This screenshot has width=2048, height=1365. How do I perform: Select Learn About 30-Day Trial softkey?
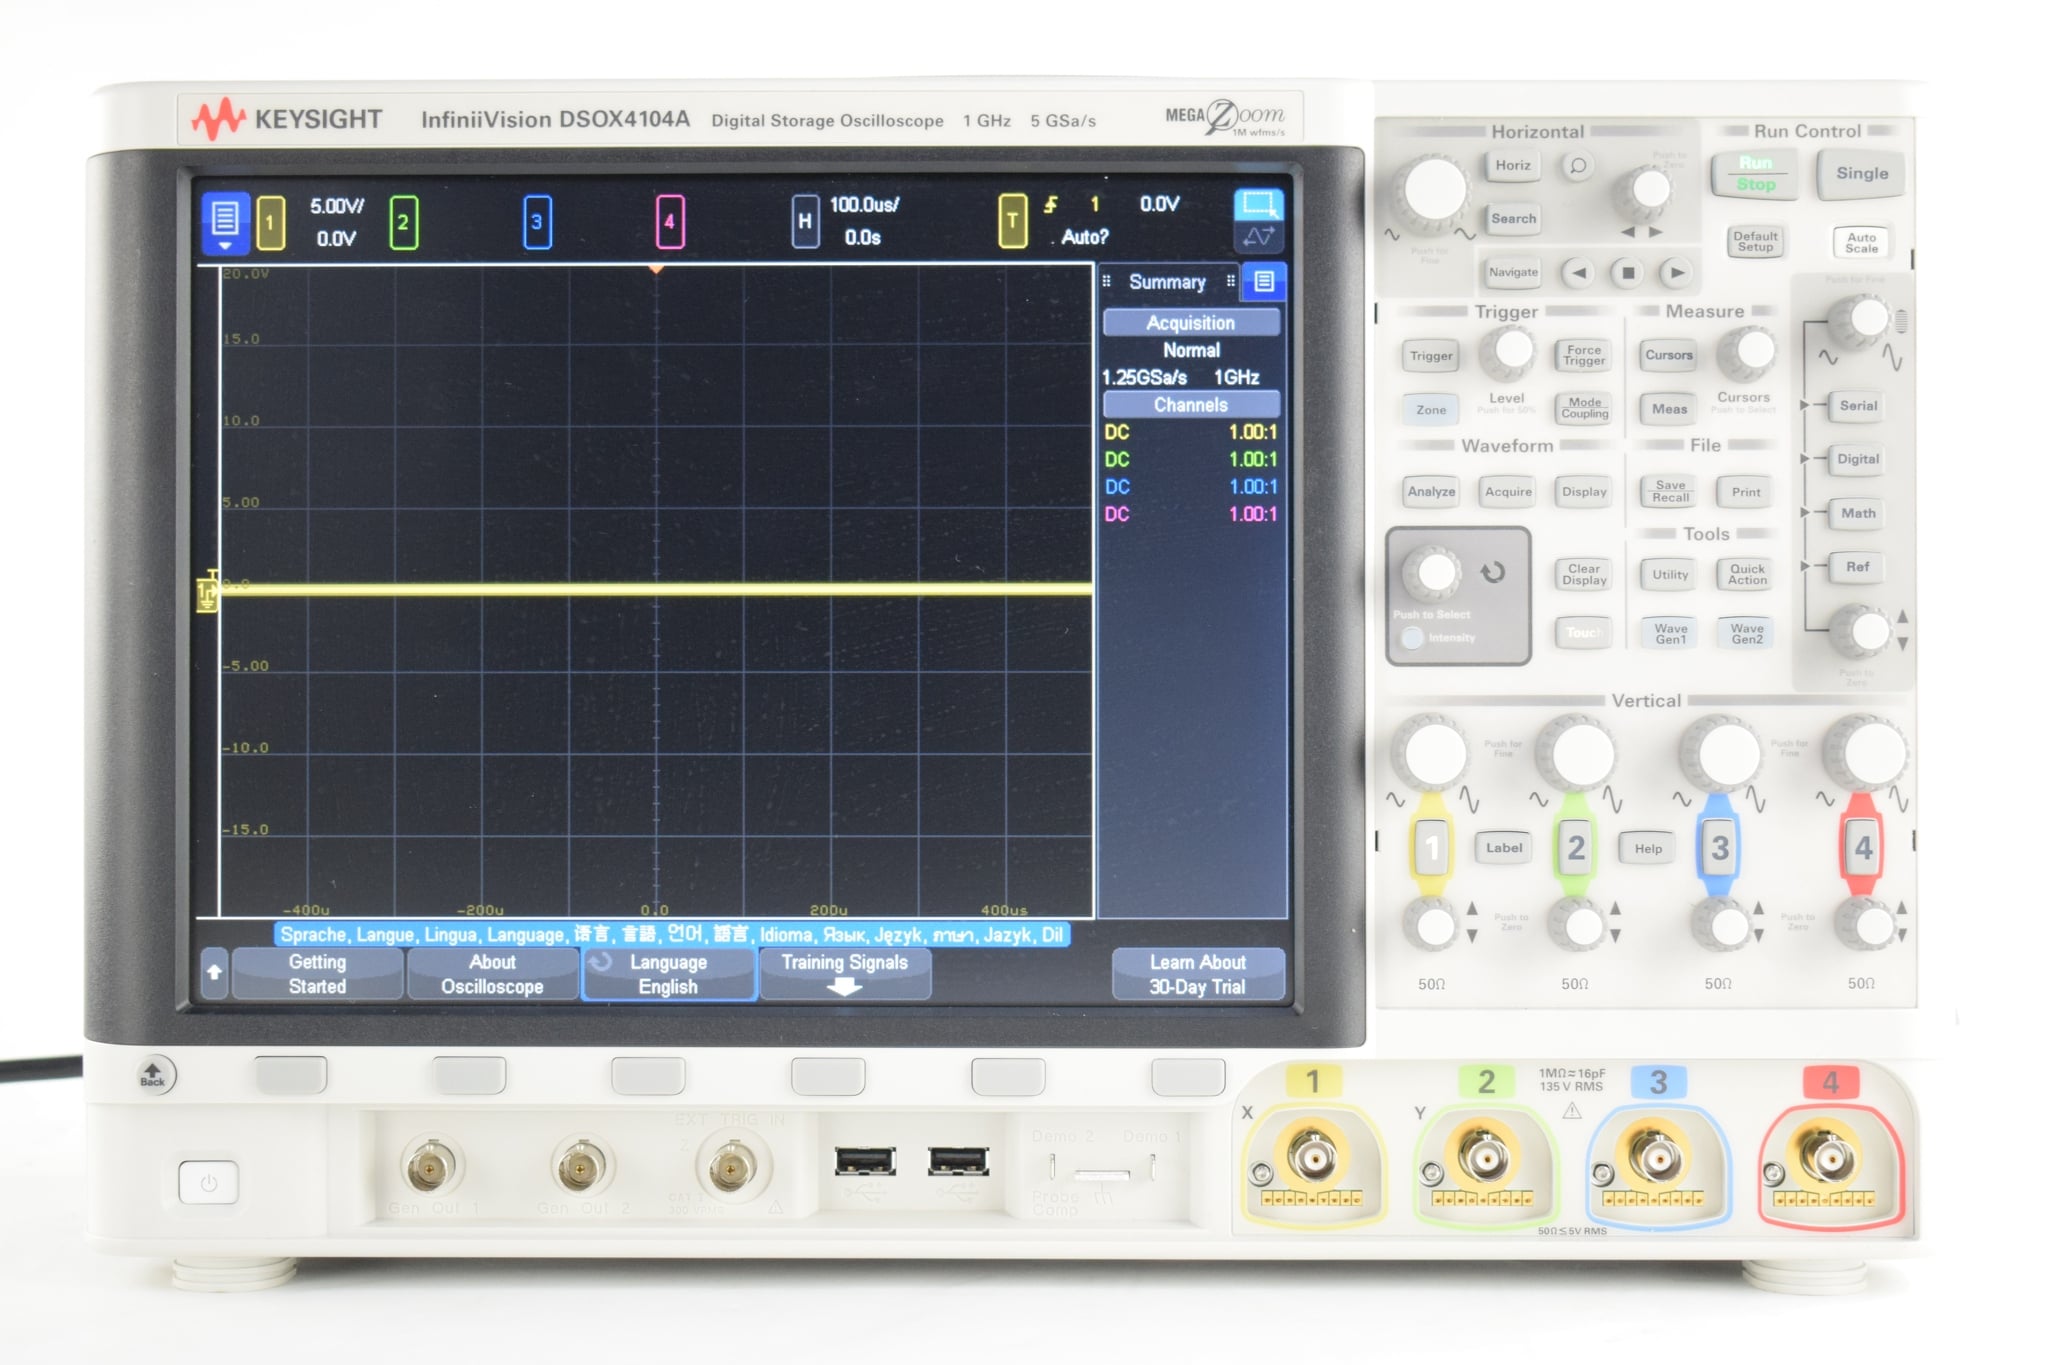click(1198, 974)
